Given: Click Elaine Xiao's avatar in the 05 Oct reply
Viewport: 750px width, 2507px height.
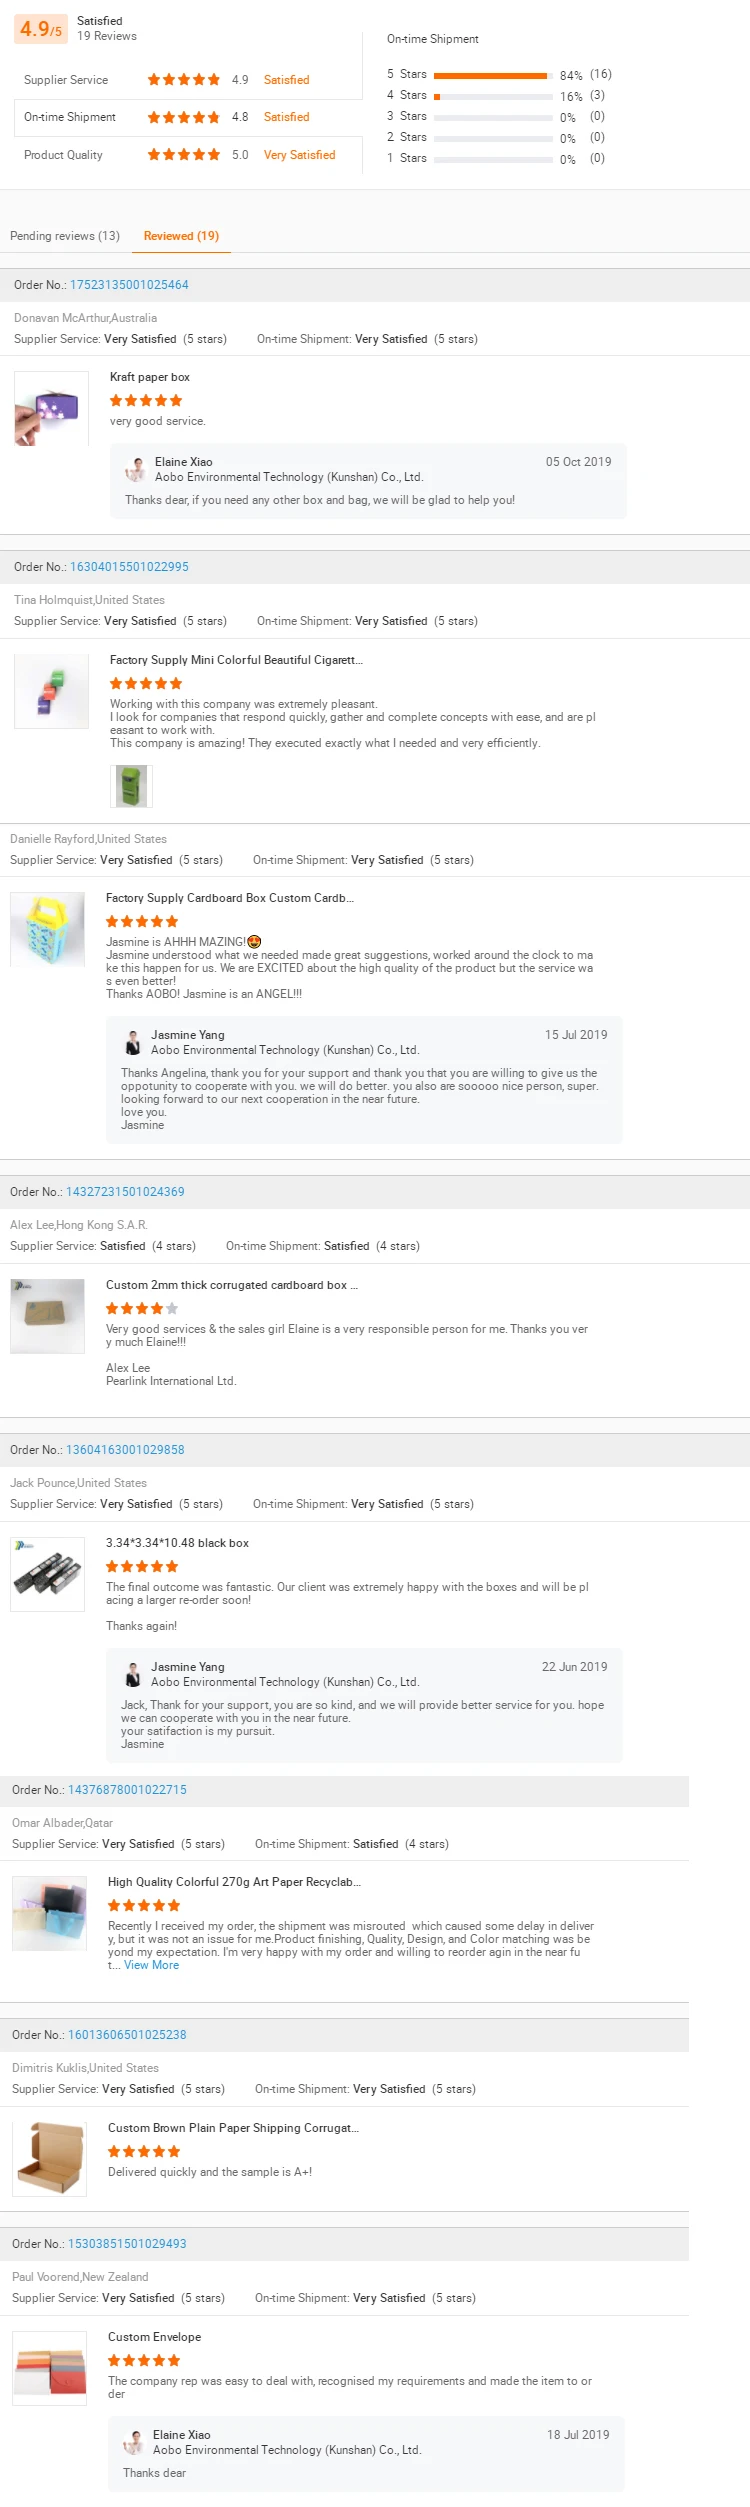Looking at the screenshot, I should coord(136,469).
